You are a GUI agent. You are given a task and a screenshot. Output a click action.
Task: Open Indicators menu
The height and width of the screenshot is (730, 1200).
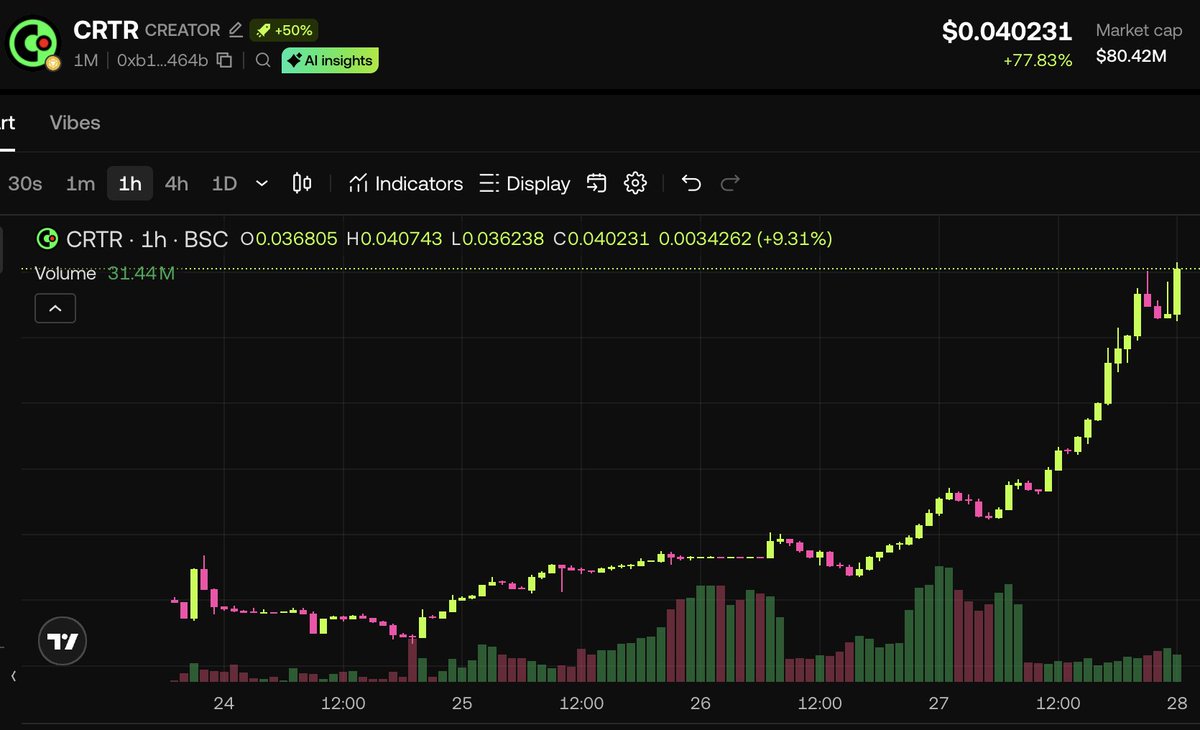(405, 184)
